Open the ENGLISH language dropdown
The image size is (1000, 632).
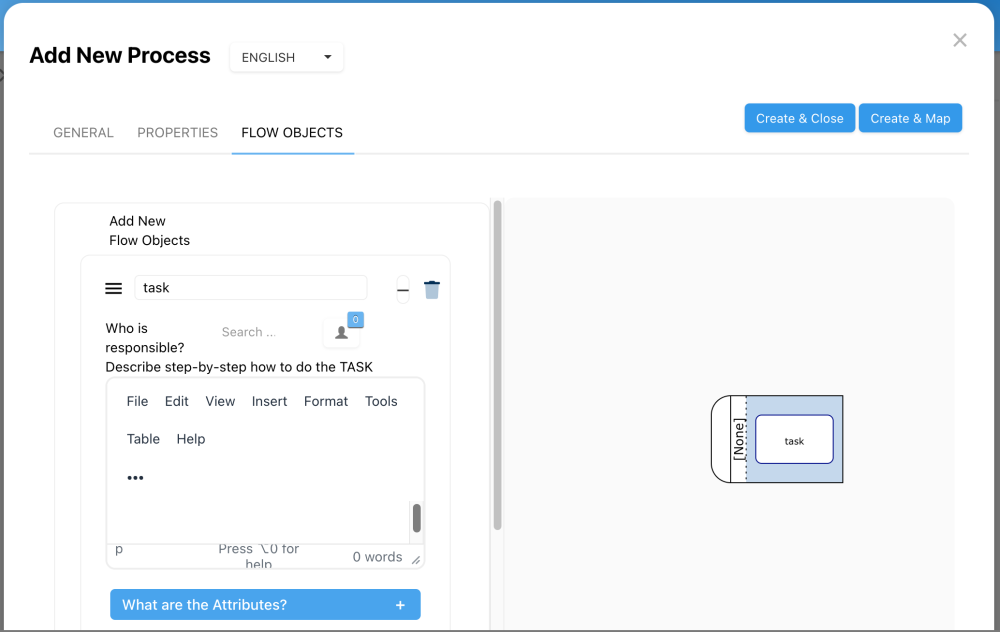pos(287,58)
